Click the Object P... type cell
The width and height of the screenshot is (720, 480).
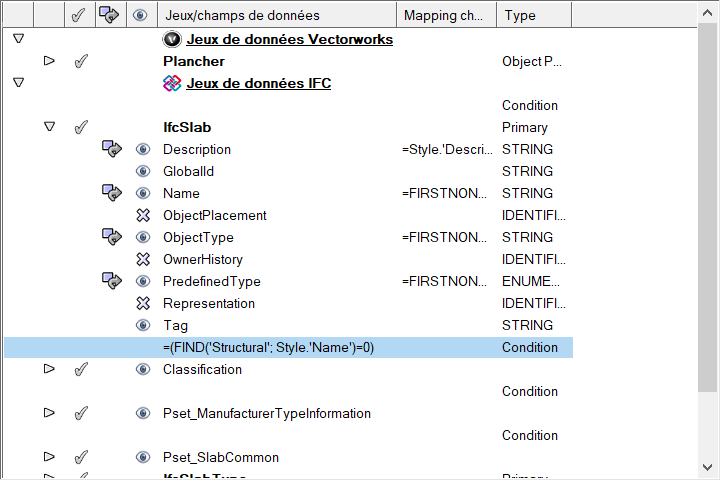(x=532, y=61)
